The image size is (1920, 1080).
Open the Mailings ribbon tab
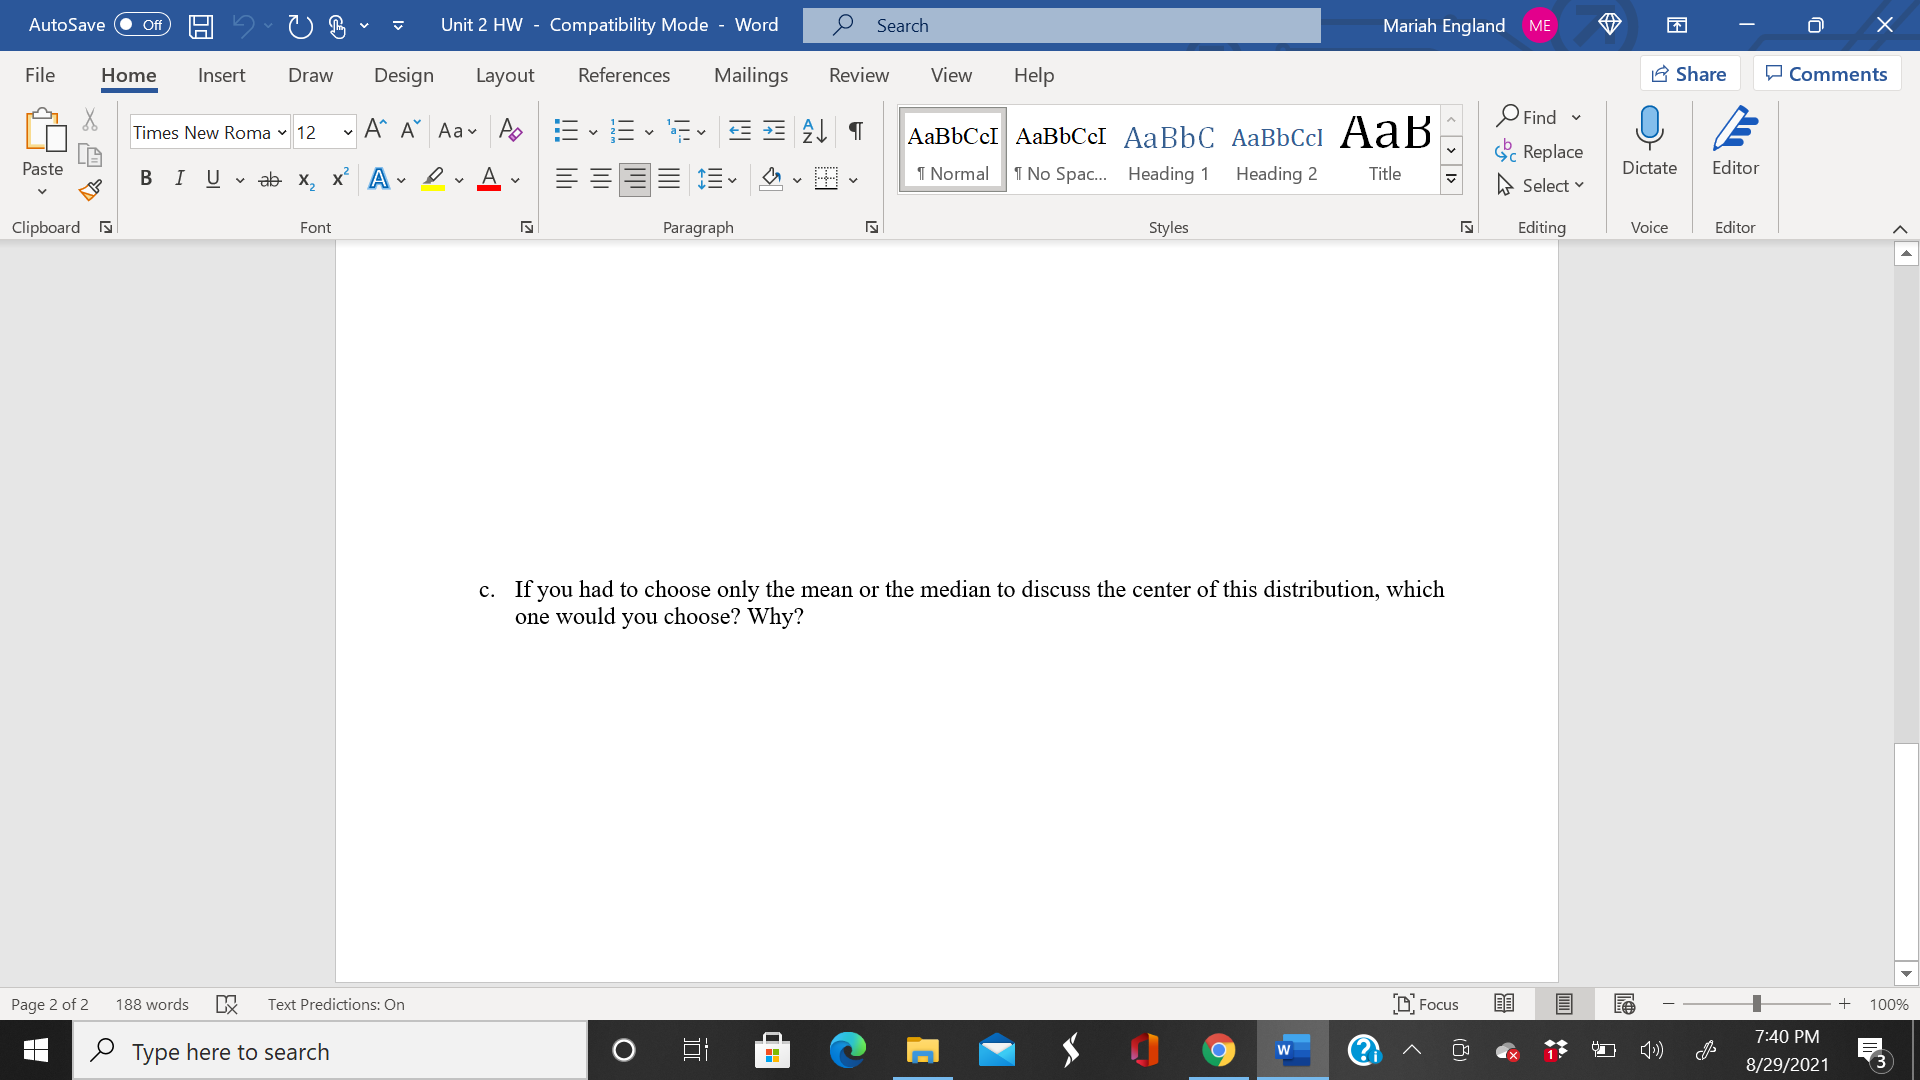pos(751,75)
